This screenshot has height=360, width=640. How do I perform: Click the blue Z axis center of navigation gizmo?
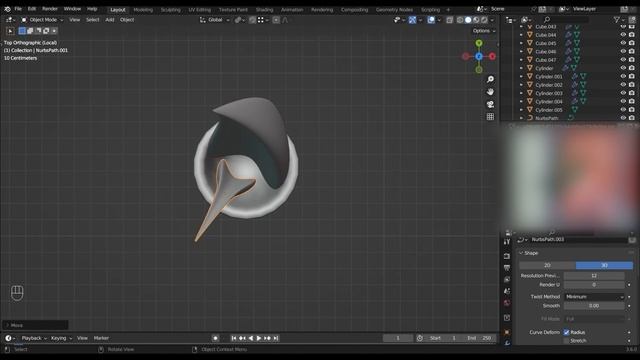pyautogui.click(x=479, y=56)
